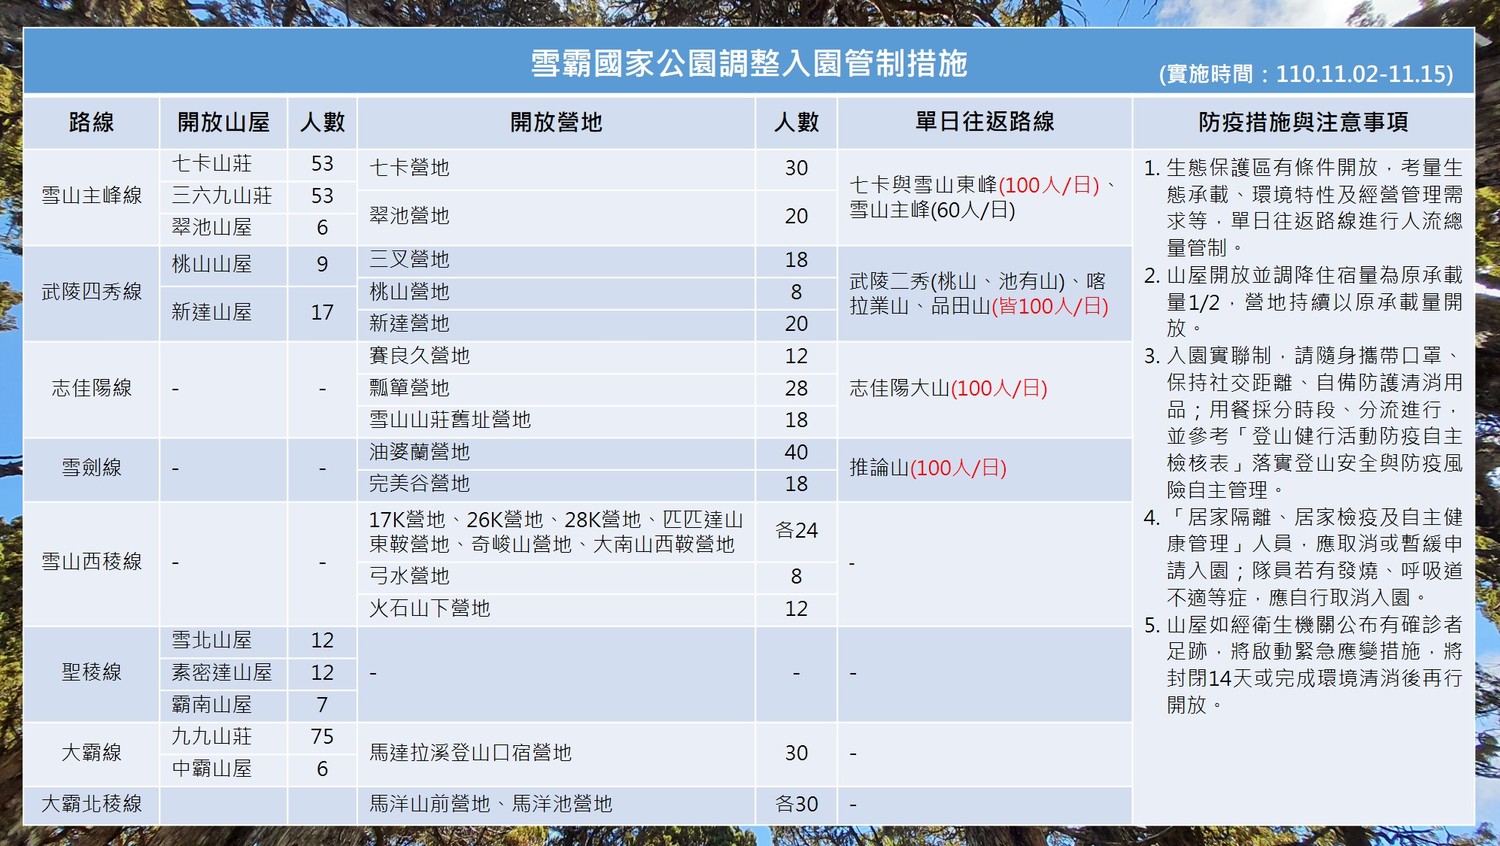Select the 28 capacity for 瓢簞營地
The width and height of the screenshot is (1500, 846).
[x=796, y=388]
